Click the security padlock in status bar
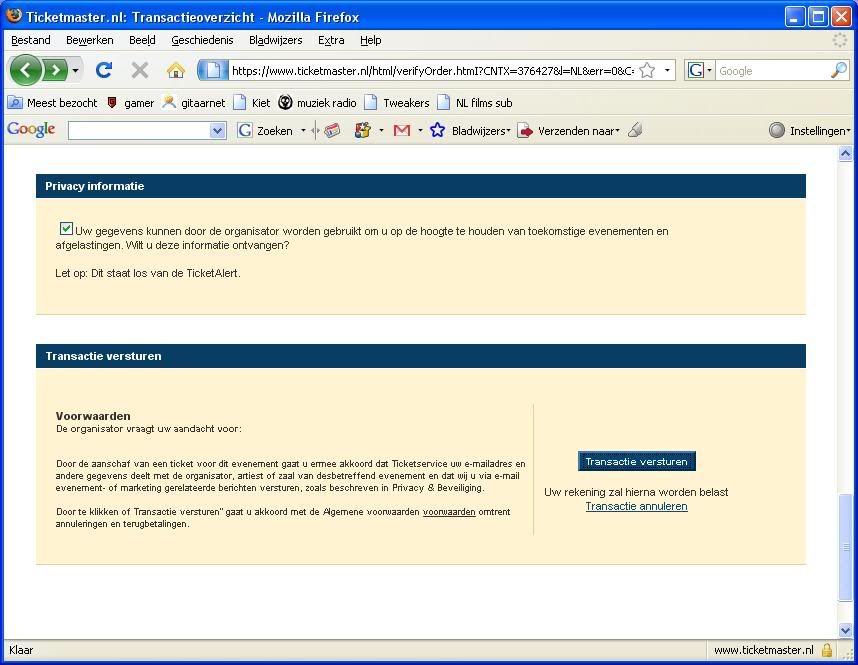The image size is (858, 665). point(827,650)
